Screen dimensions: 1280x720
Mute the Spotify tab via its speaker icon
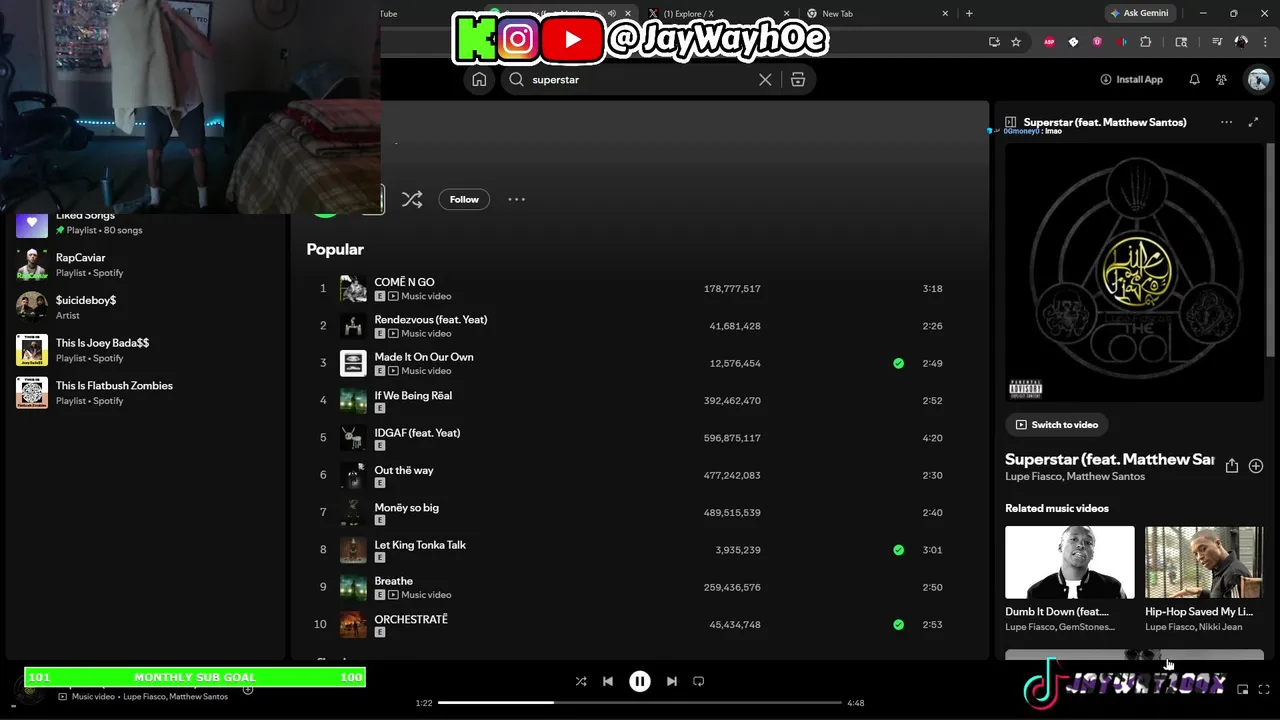click(x=611, y=14)
